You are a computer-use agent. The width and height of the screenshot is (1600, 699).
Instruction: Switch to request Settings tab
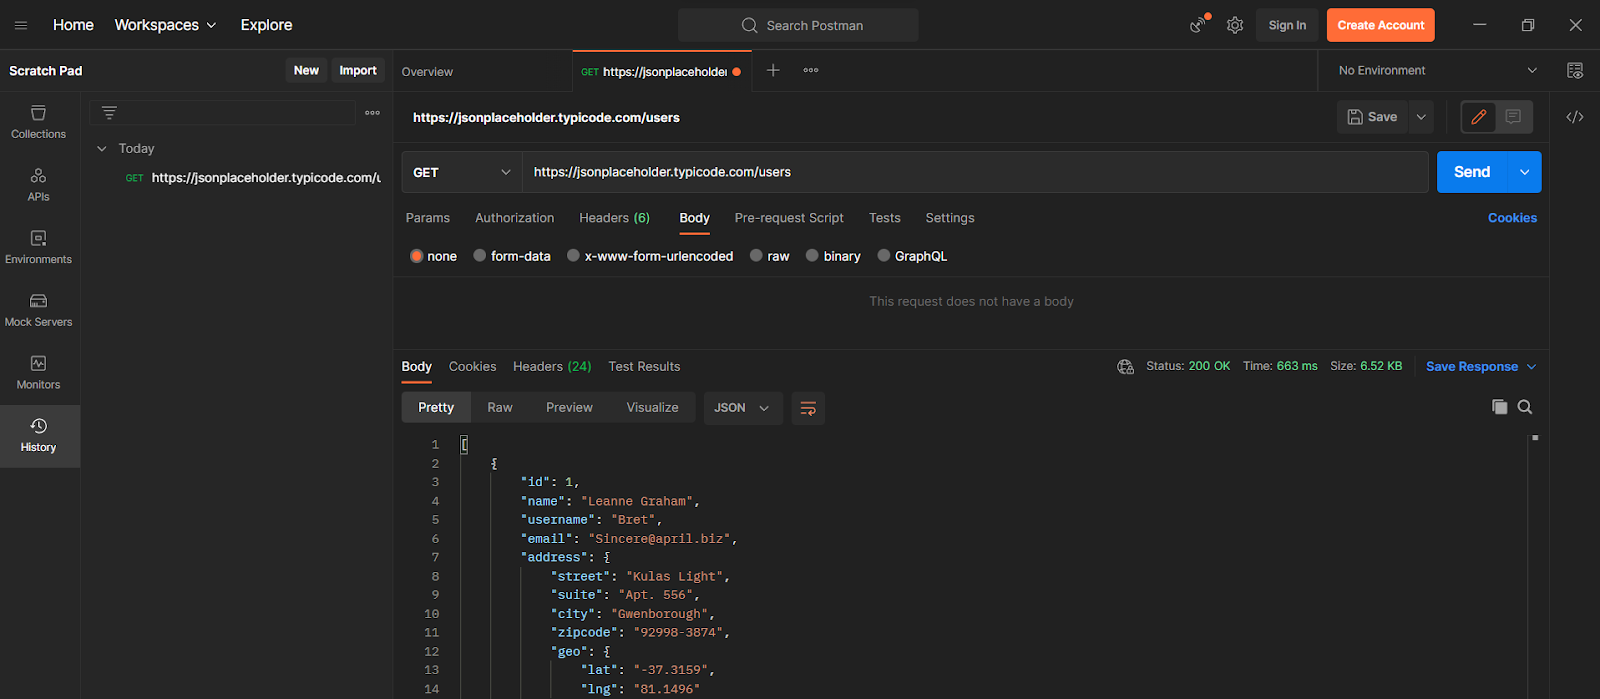pos(950,218)
